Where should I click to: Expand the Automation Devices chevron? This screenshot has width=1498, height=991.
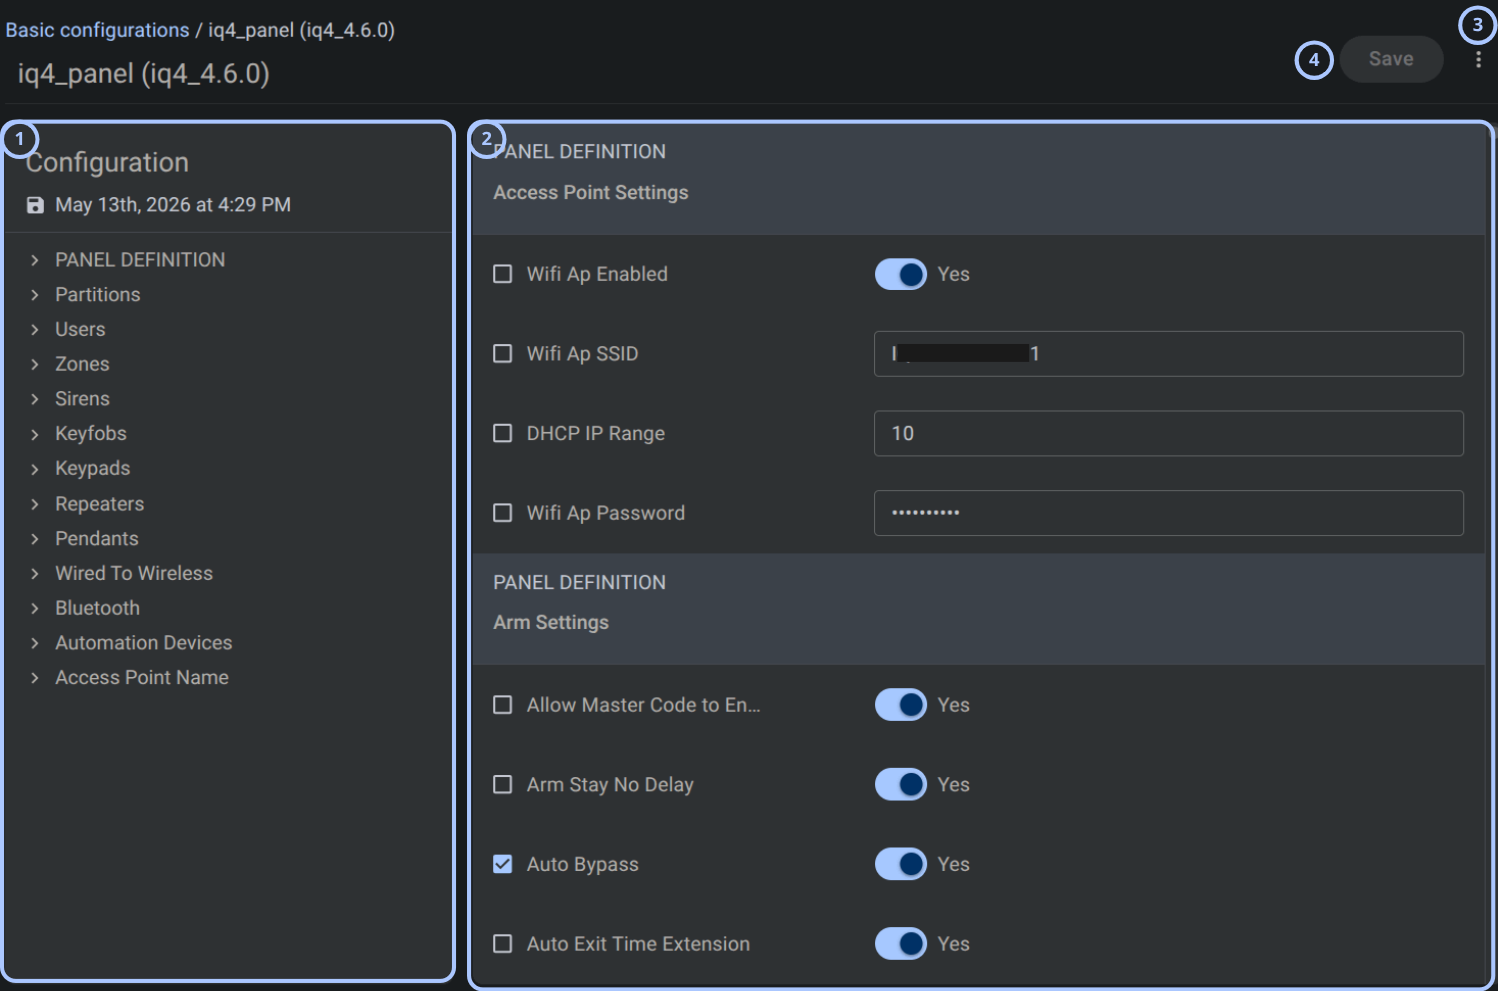click(35, 643)
